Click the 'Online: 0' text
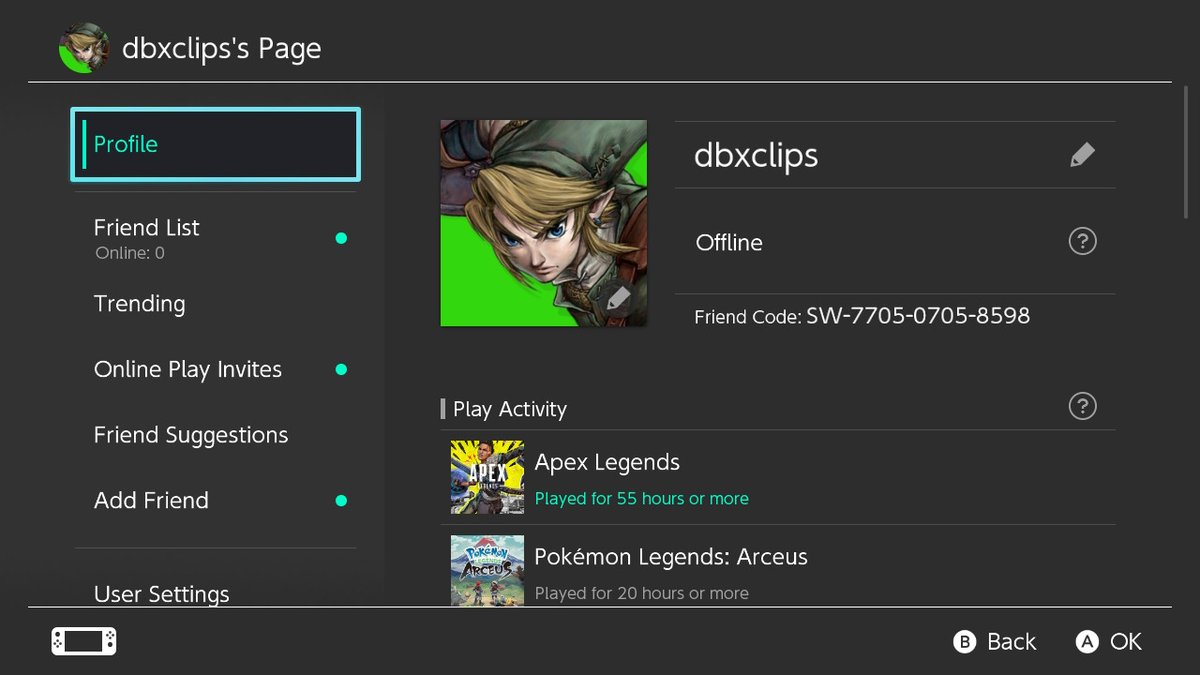 click(x=130, y=254)
